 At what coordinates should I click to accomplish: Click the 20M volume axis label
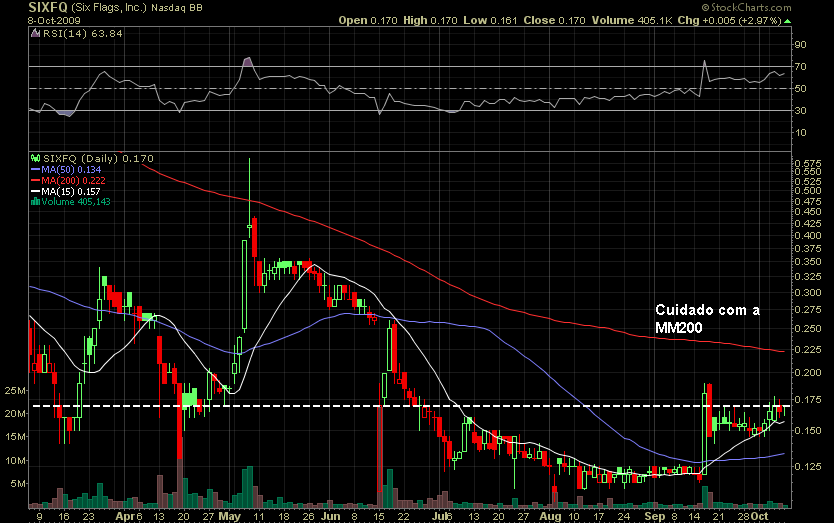point(15,414)
